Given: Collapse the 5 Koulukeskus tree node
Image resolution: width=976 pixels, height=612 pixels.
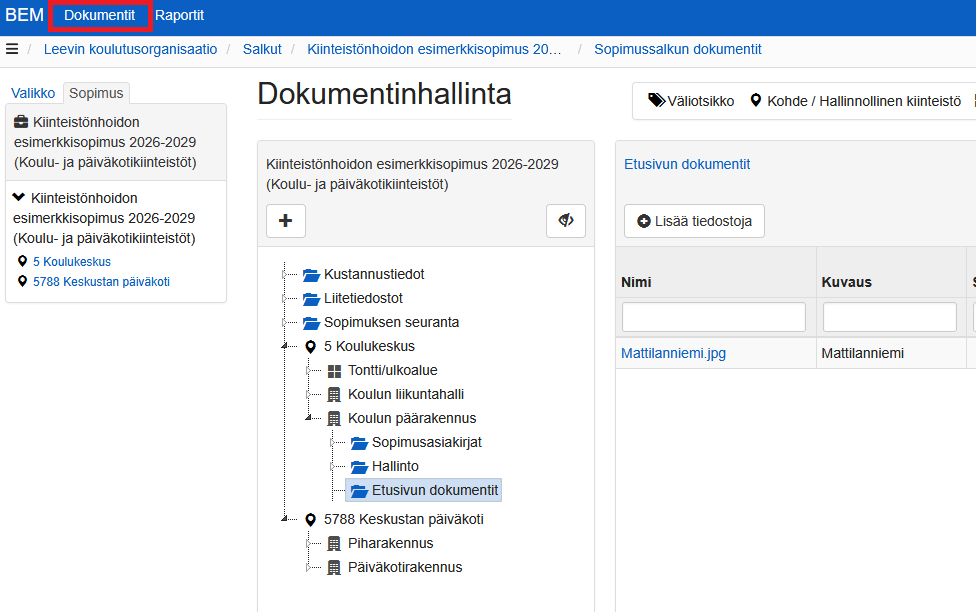Looking at the screenshot, I should coord(284,346).
